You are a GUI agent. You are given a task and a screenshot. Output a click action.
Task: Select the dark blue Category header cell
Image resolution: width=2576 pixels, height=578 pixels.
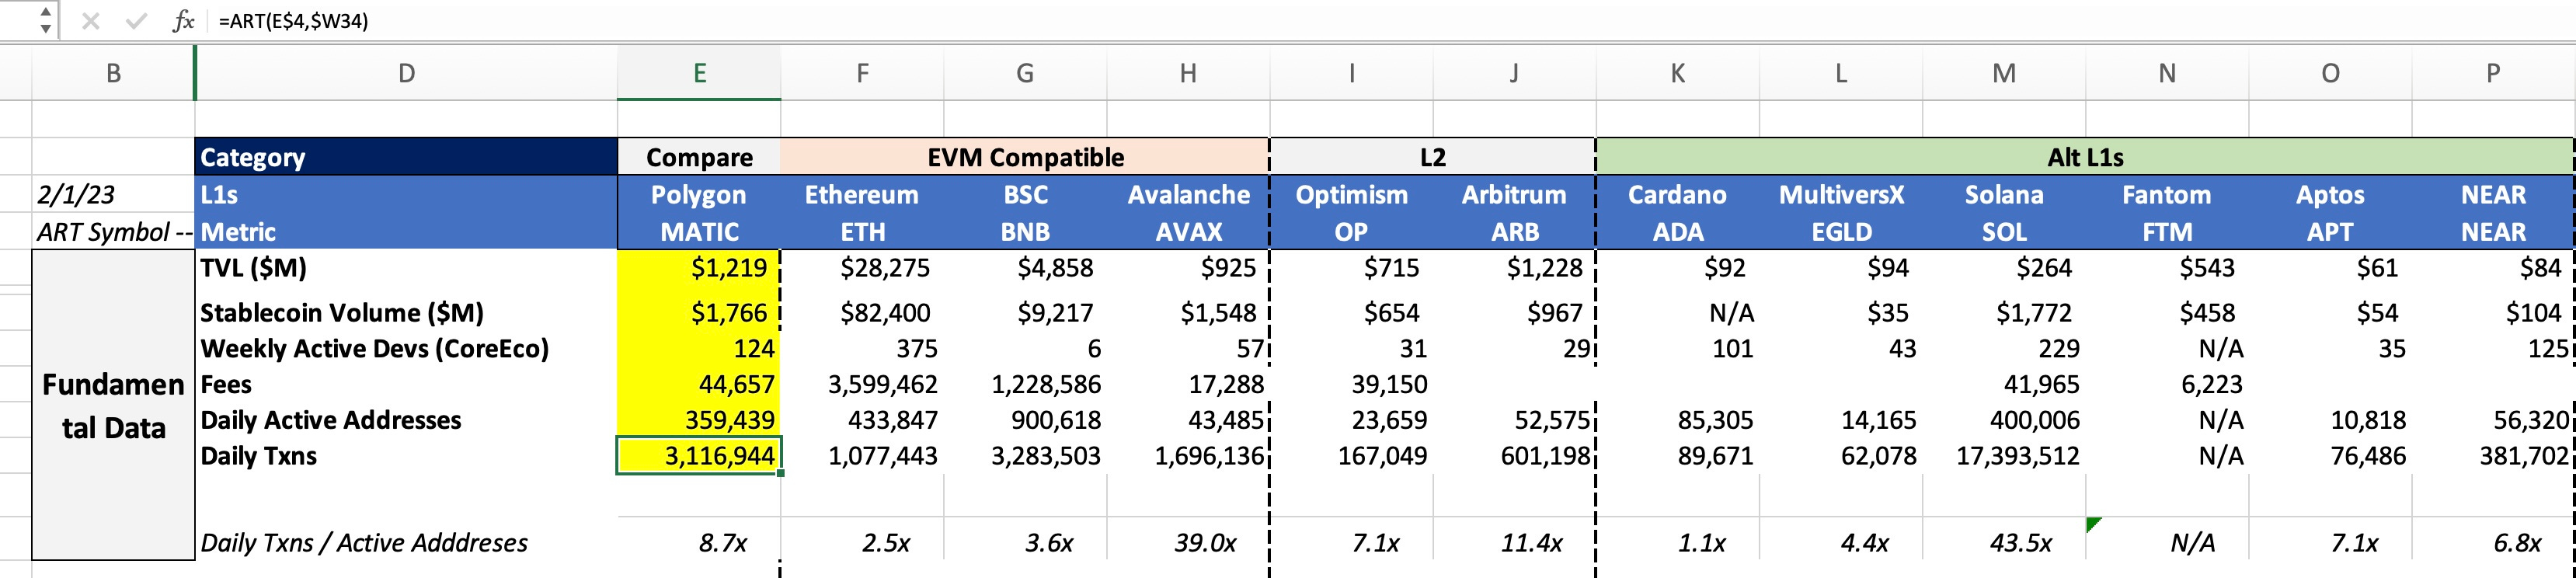[406, 157]
